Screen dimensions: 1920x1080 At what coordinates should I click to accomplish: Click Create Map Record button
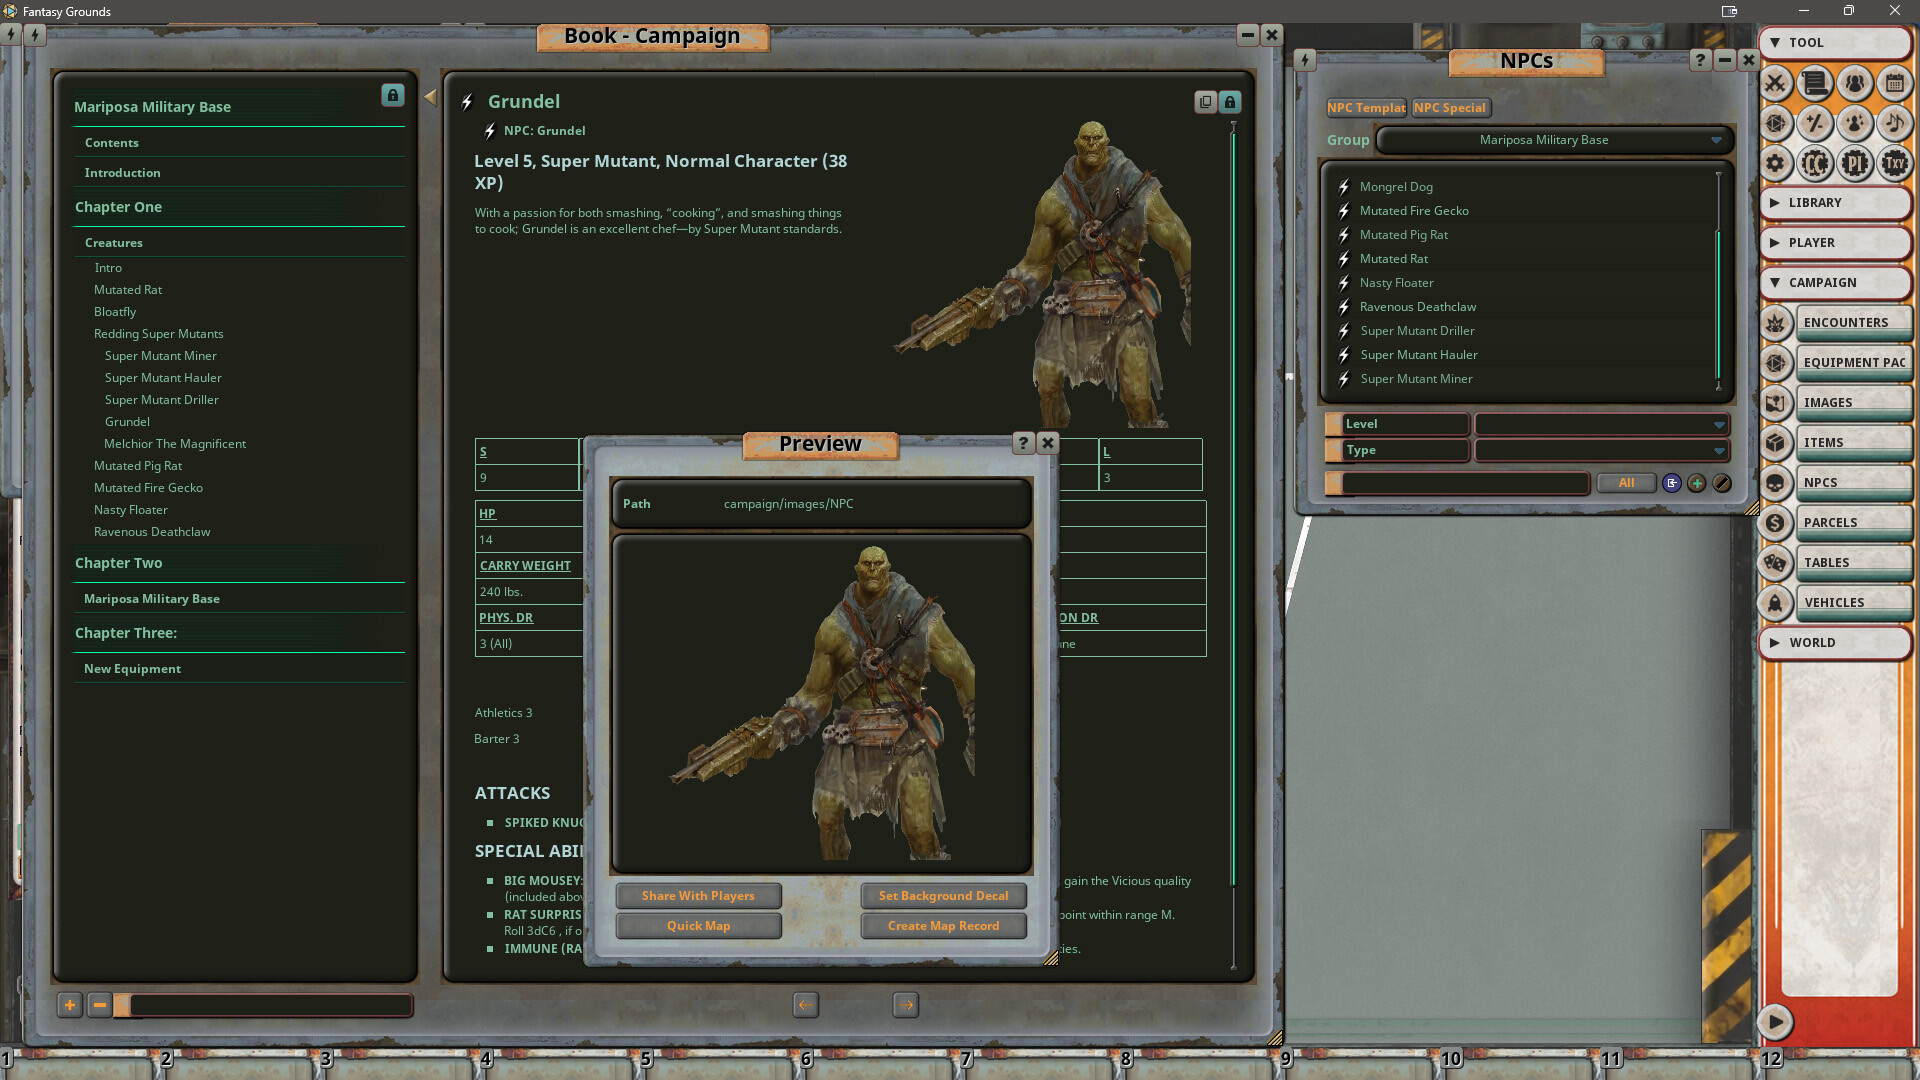pyautogui.click(x=943, y=925)
